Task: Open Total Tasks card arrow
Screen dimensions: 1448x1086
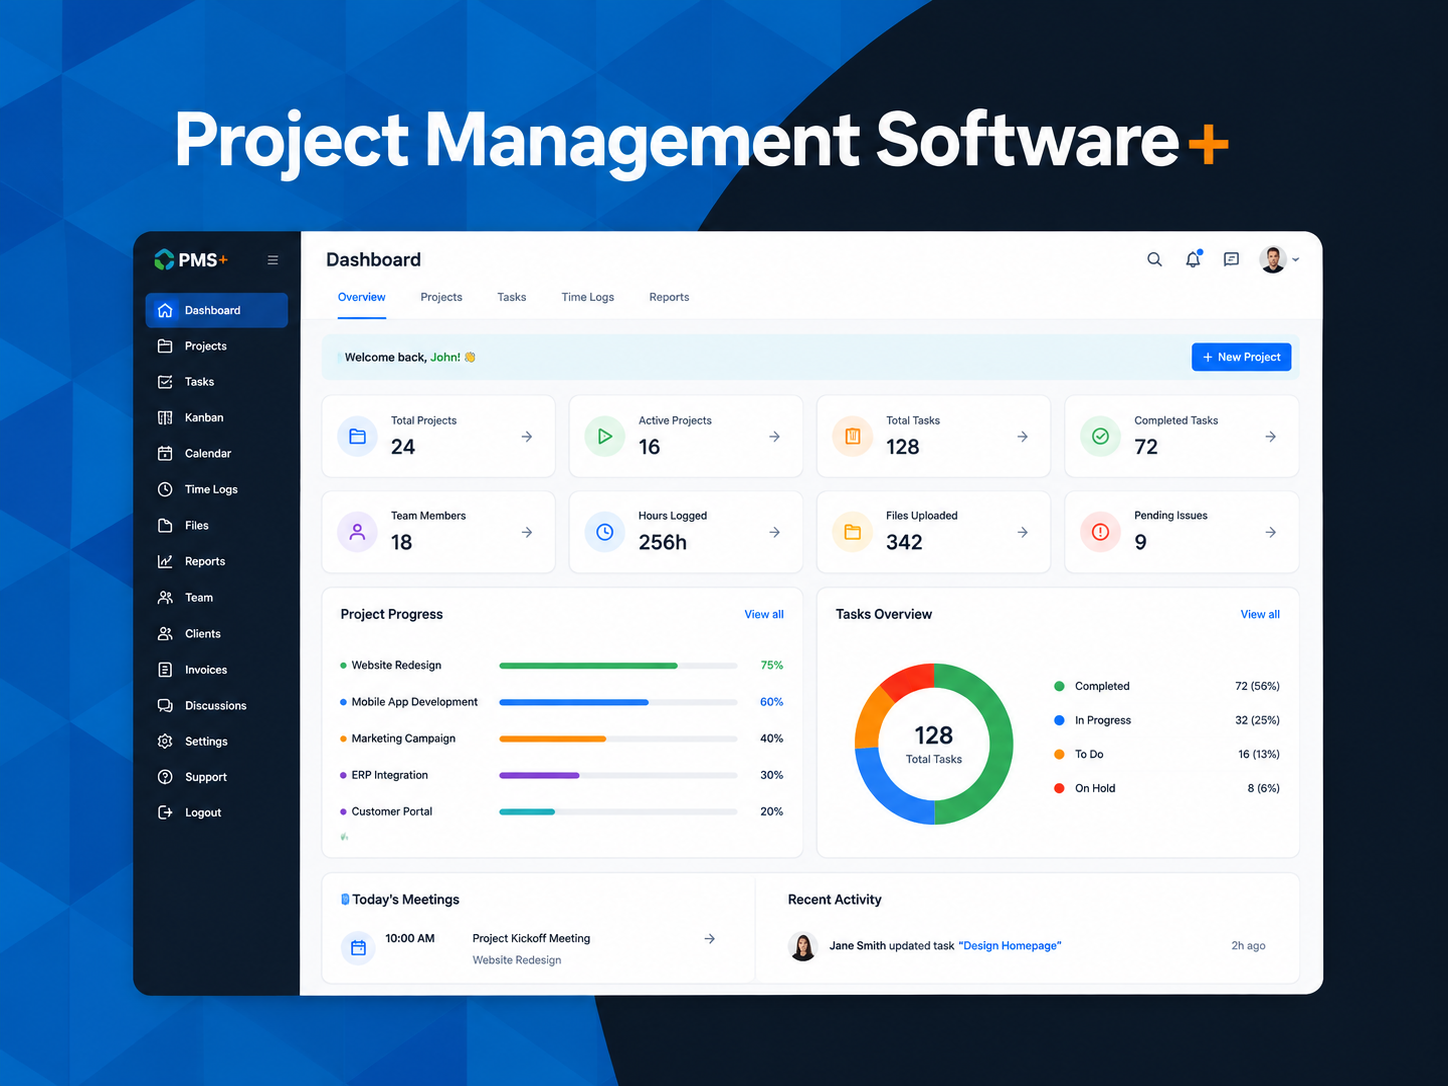Action: [x=1023, y=437]
